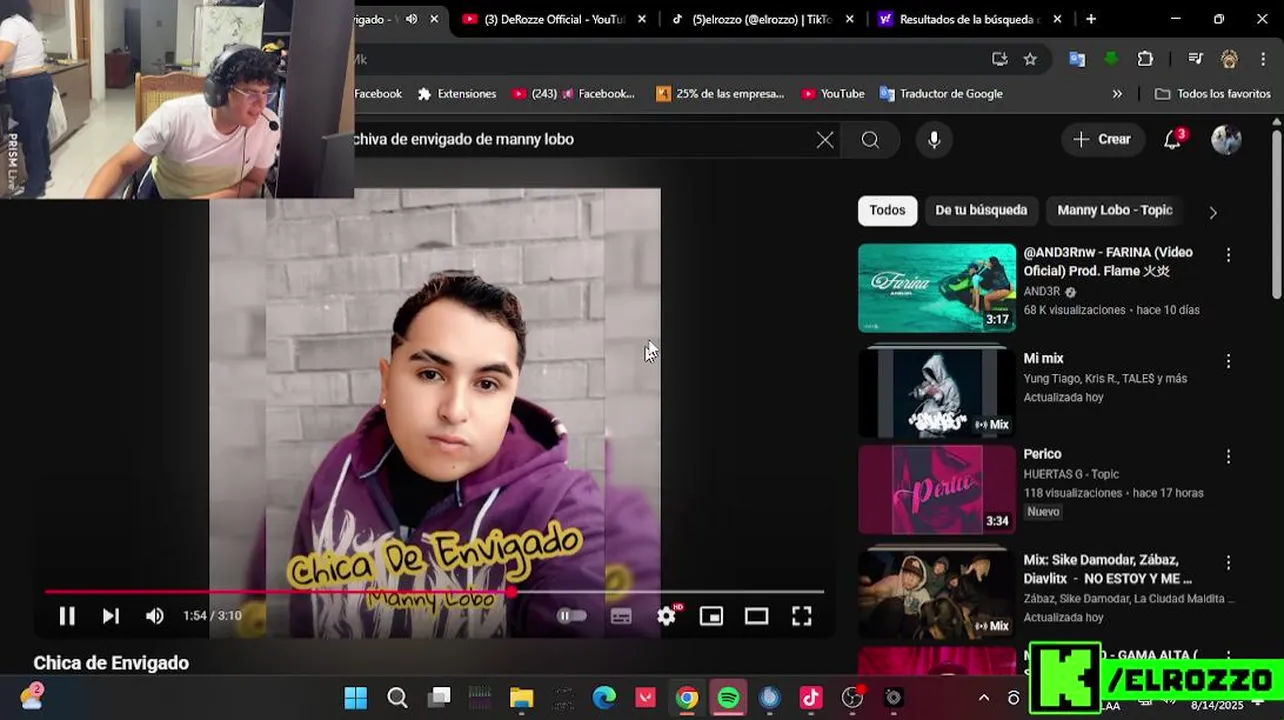Open the green download extension icon

[1111, 59]
